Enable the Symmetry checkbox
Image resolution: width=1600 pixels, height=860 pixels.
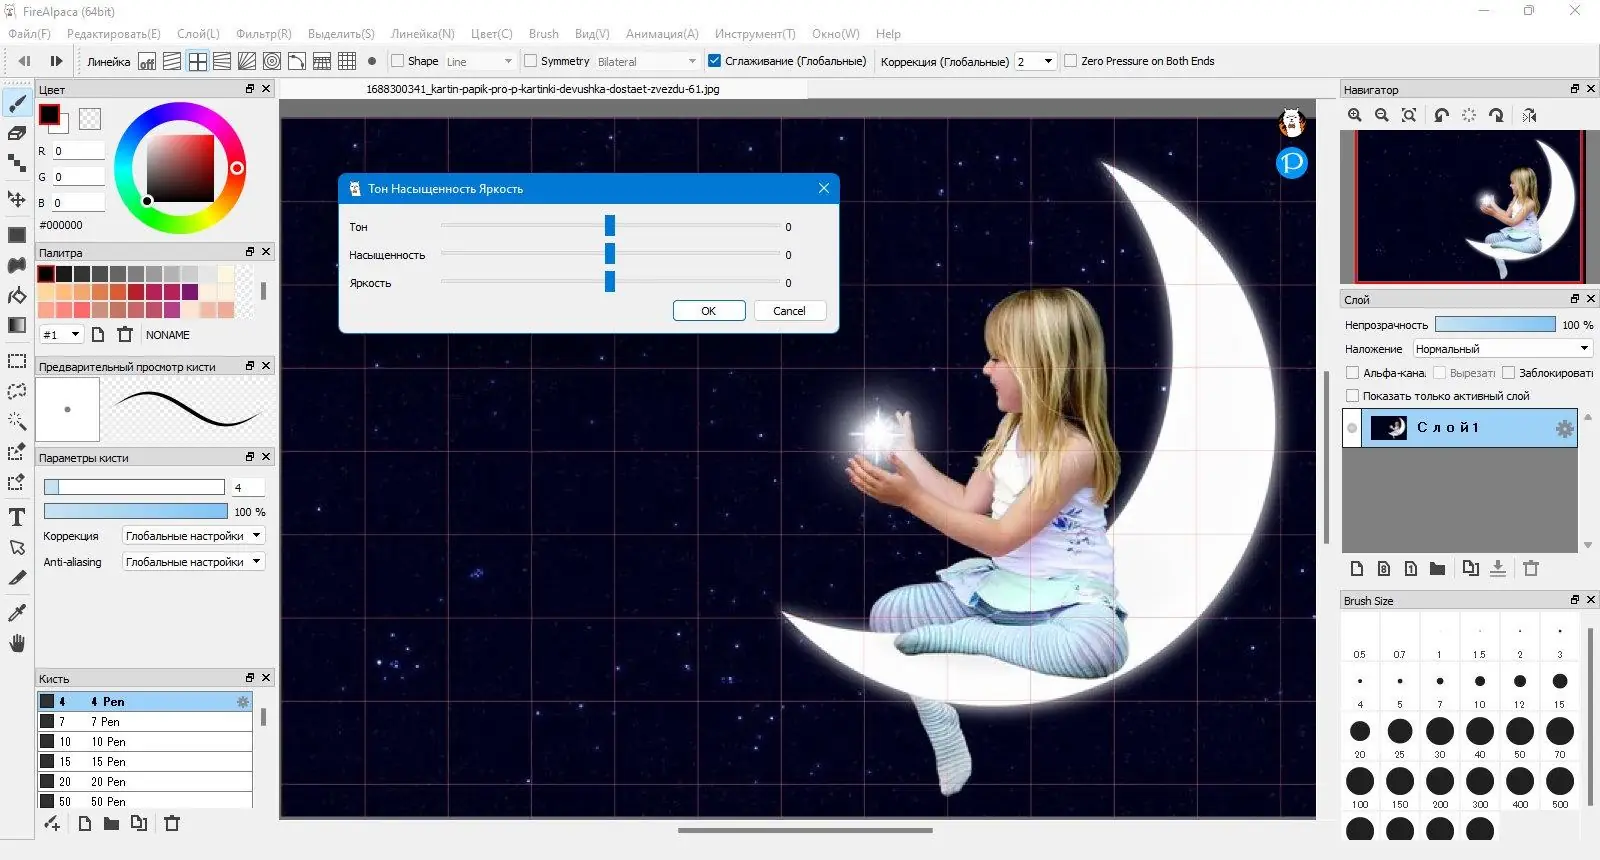coord(531,61)
